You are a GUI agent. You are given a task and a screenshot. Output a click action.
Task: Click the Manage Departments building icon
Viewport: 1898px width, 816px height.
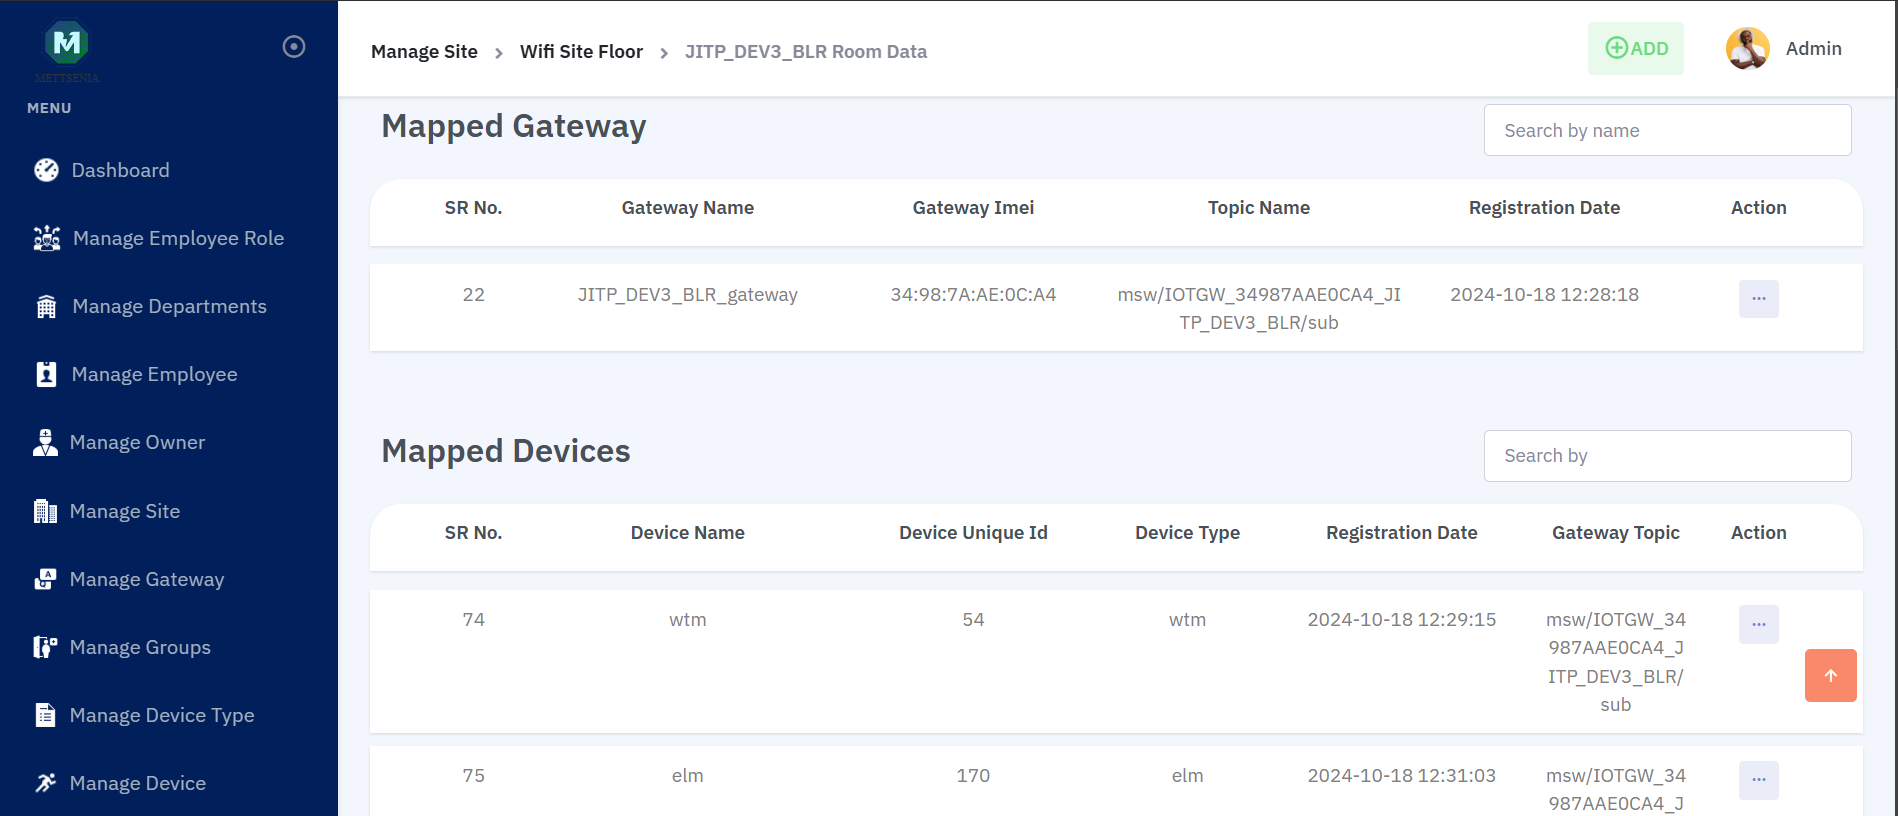pos(46,306)
